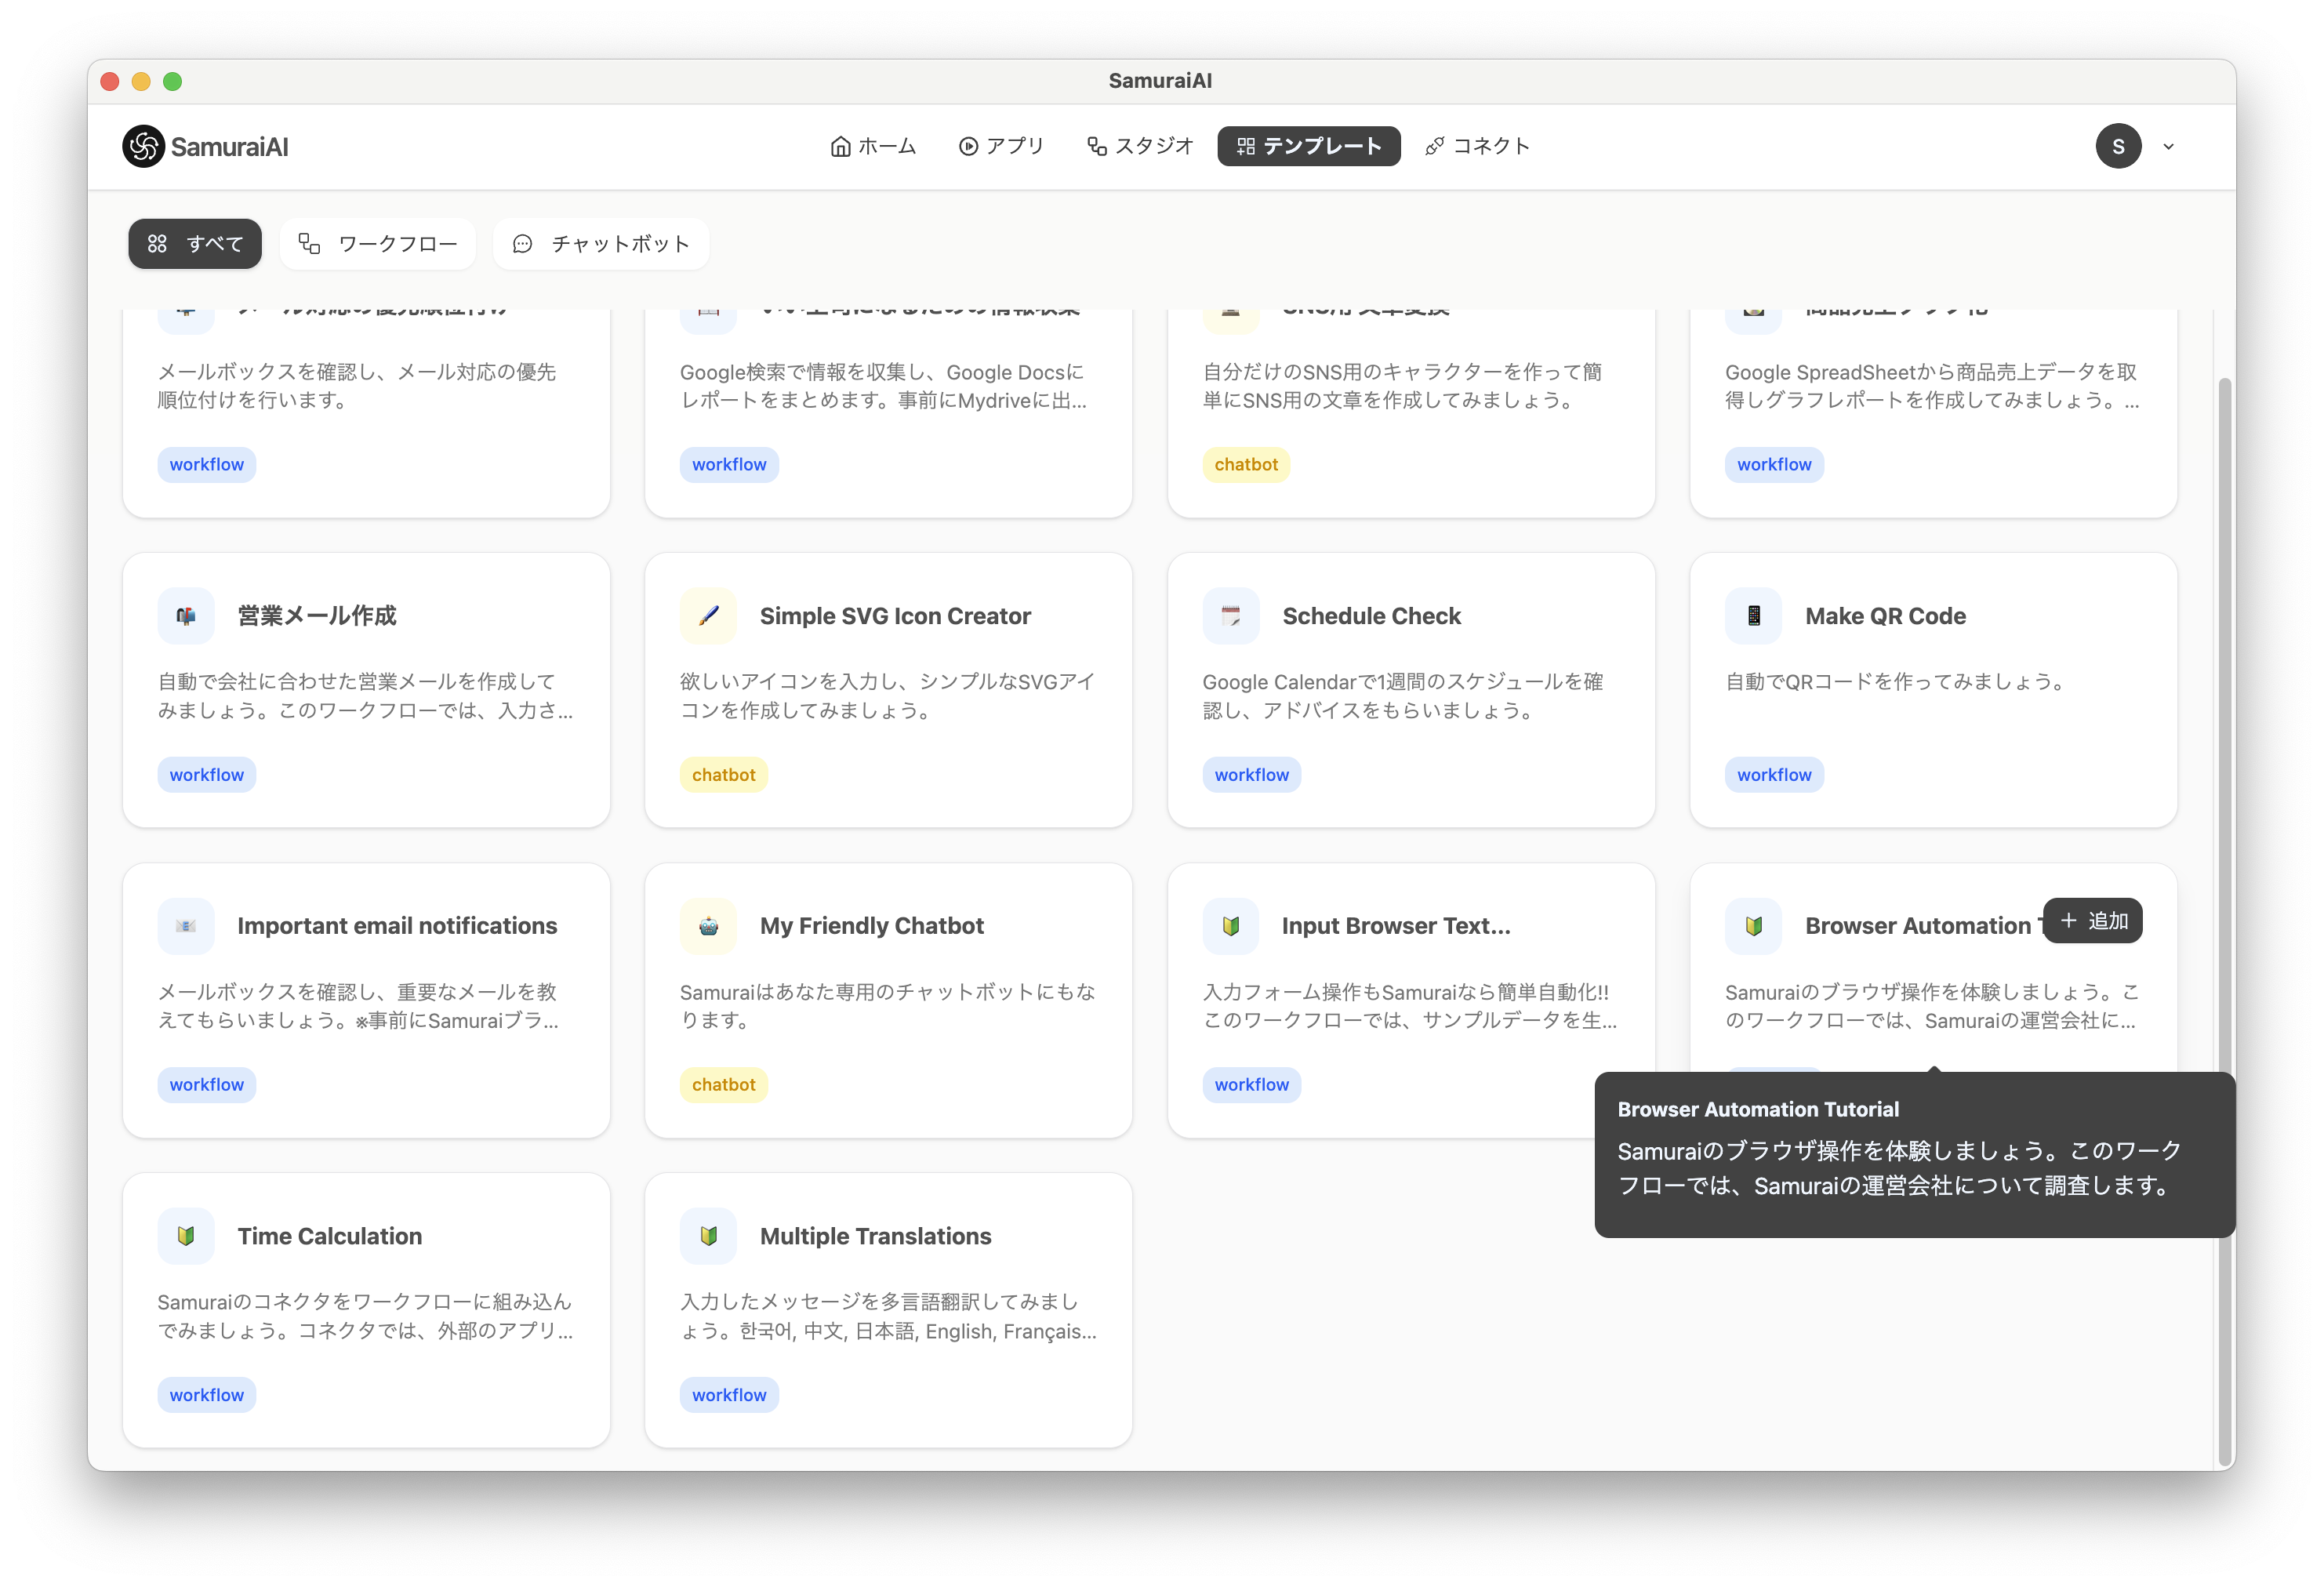Expand the account dropdown chevron

tap(2168, 147)
